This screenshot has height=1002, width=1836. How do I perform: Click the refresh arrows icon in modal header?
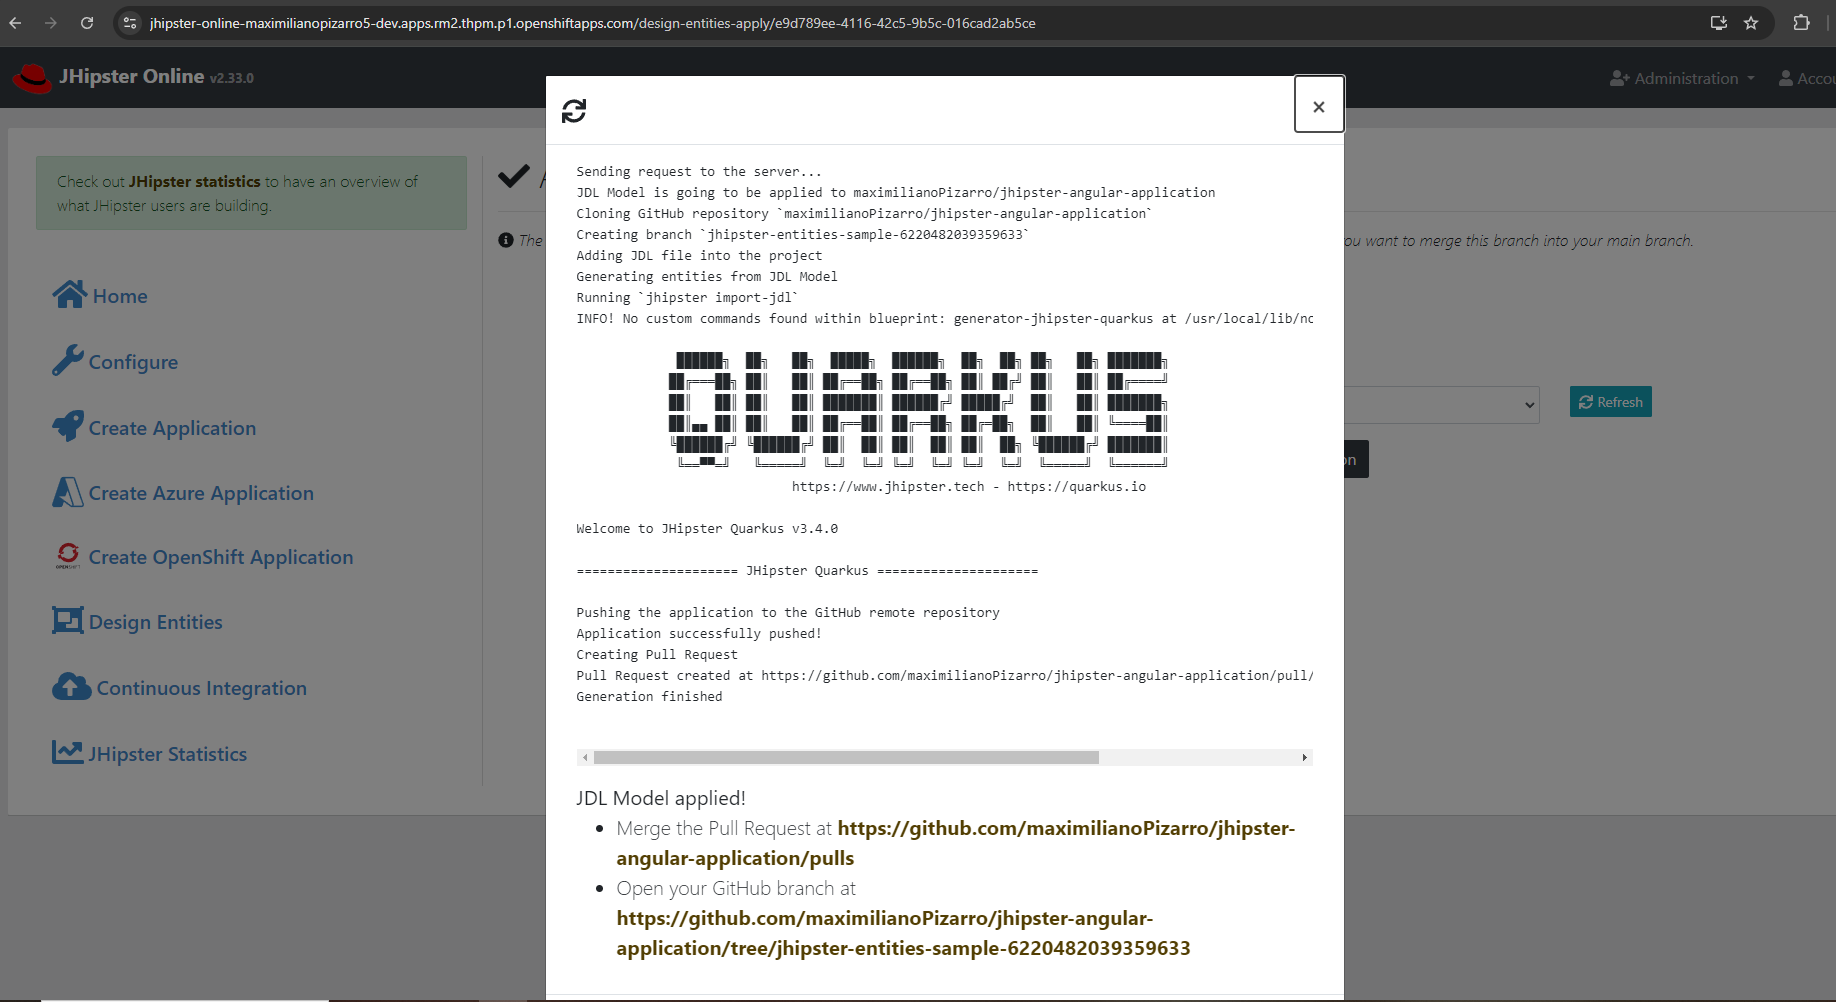coord(574,111)
